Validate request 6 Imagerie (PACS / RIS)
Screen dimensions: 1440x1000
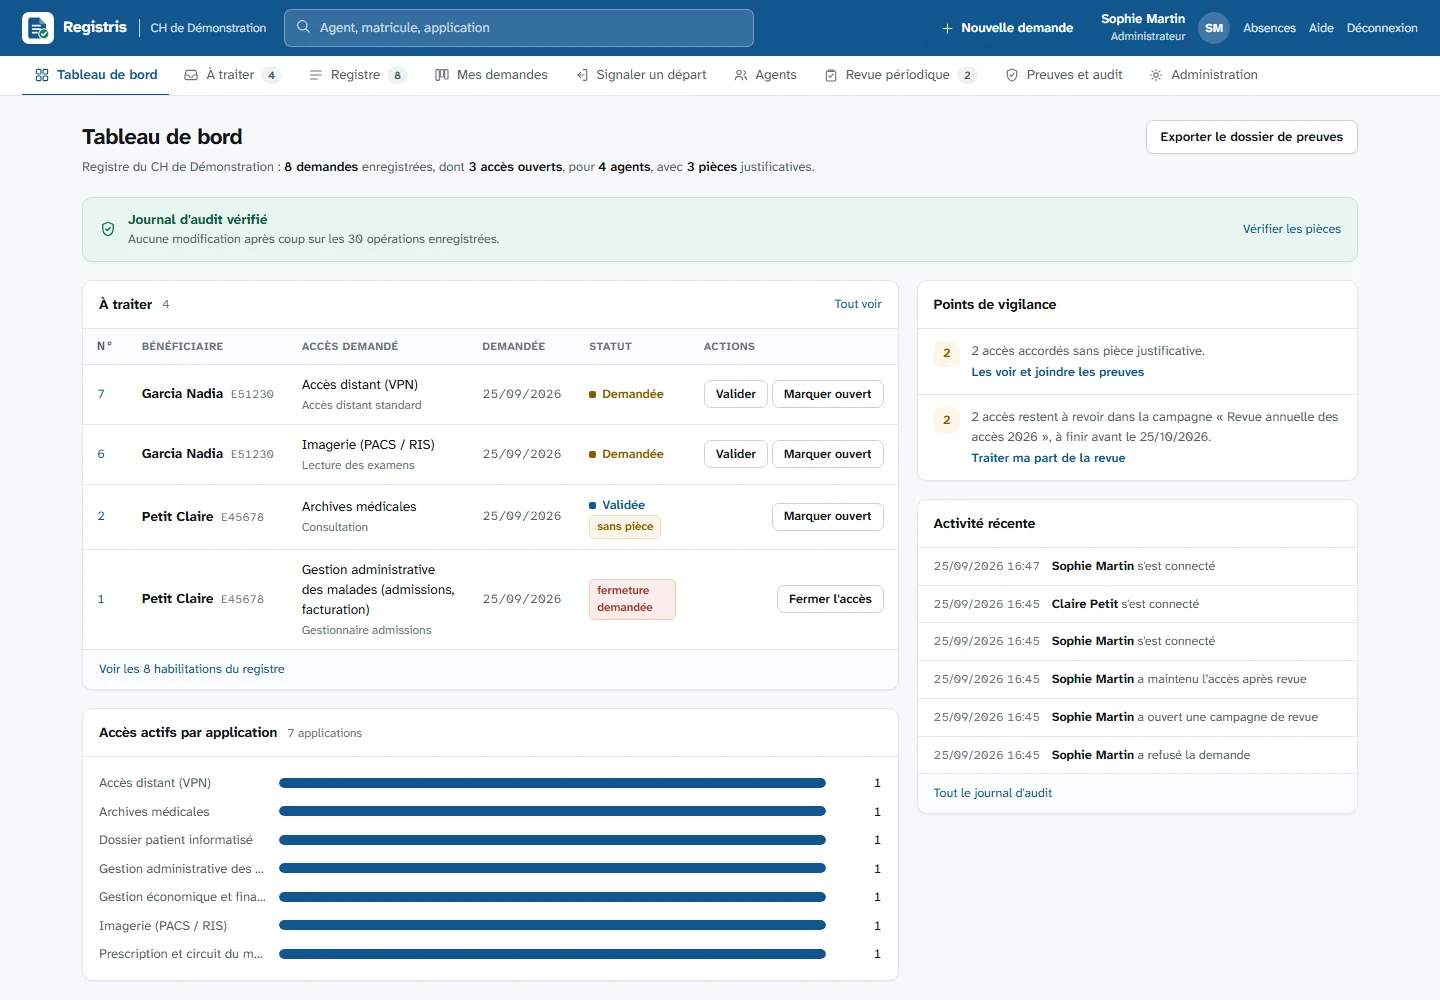pos(736,454)
